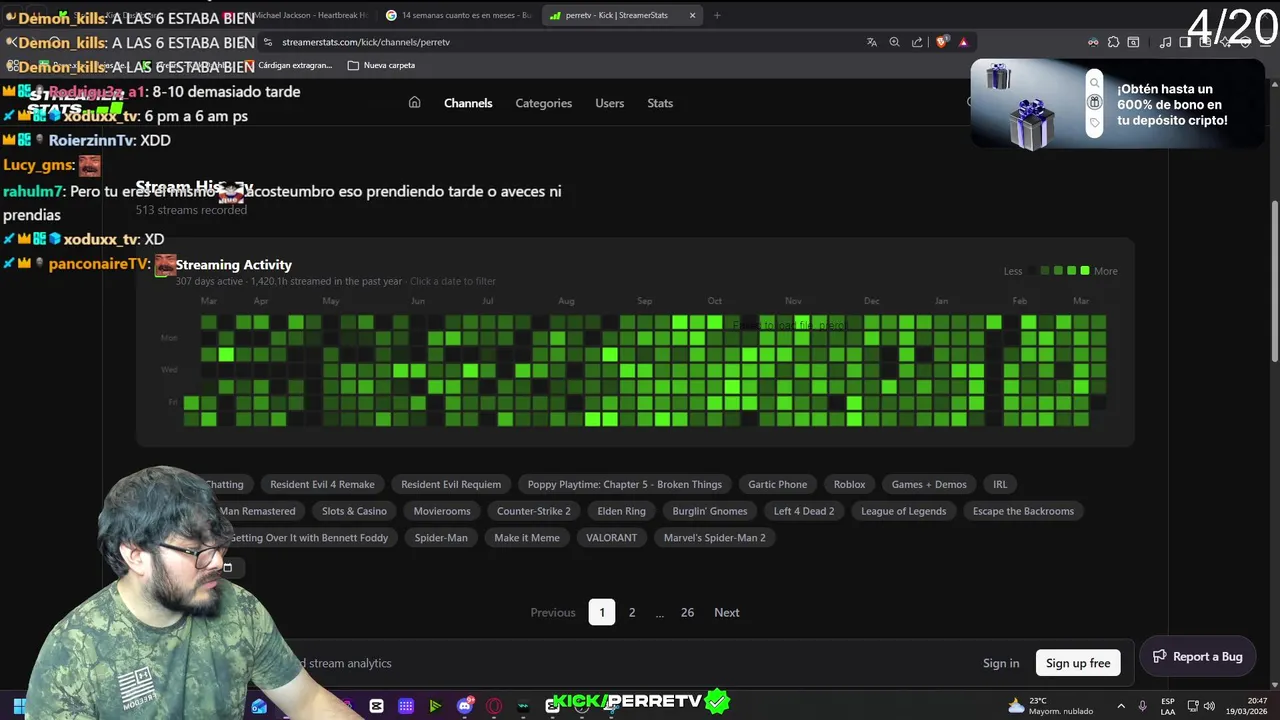Open the Channels nav item
The image size is (1280, 720).
pyautogui.click(x=468, y=103)
